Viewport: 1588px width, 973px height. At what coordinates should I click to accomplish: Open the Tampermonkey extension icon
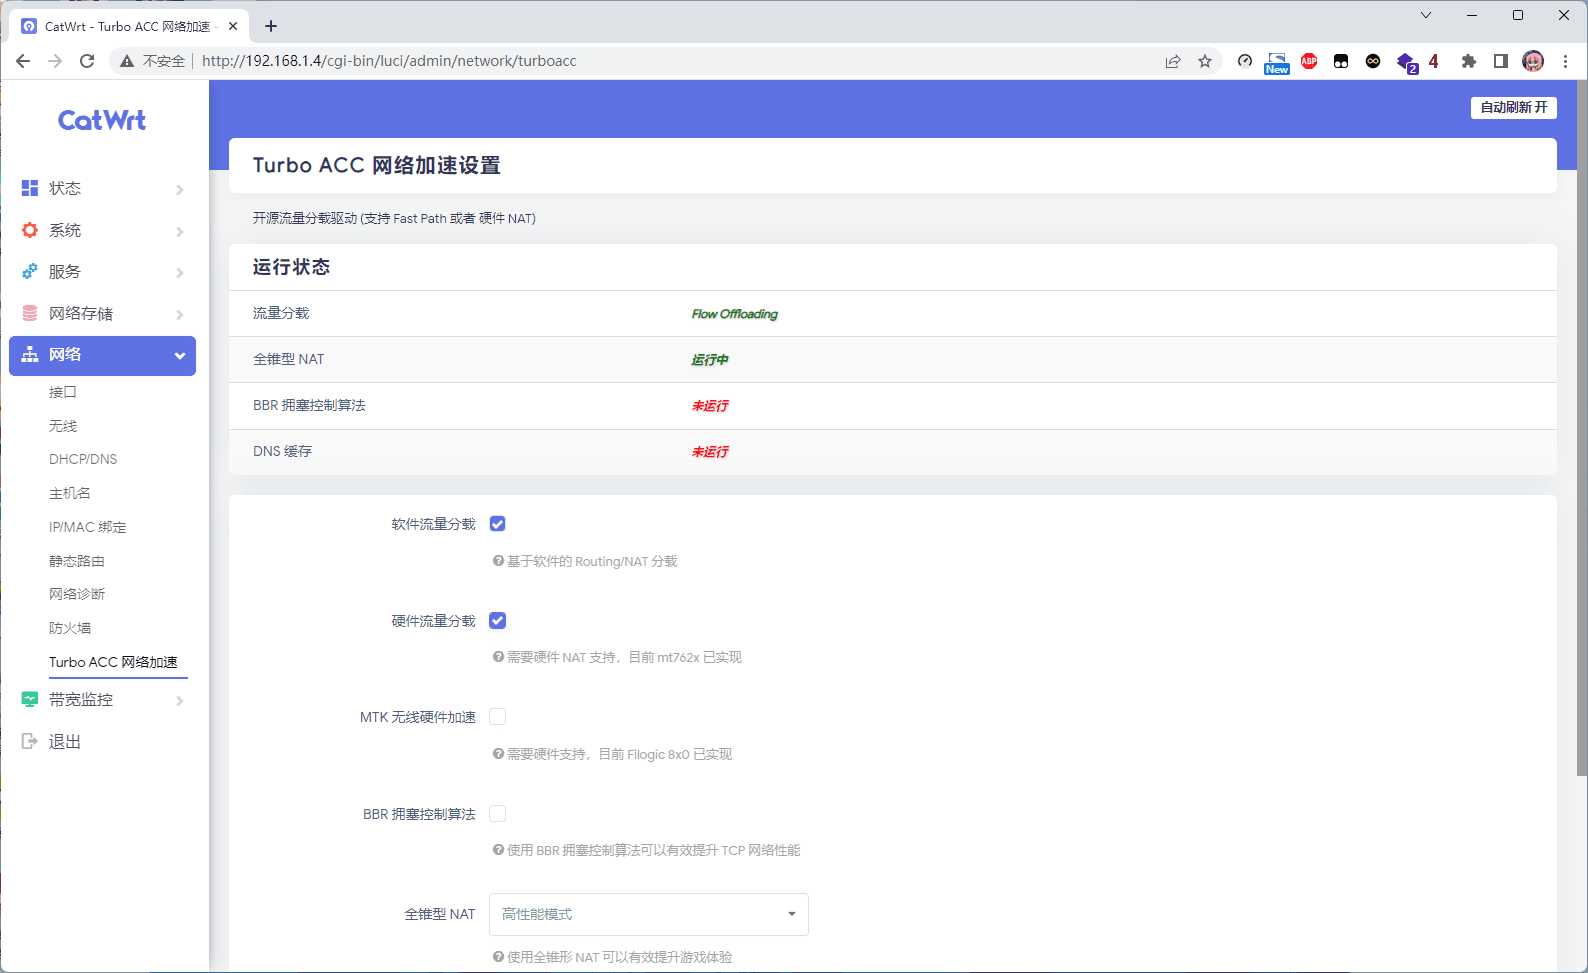point(1341,61)
